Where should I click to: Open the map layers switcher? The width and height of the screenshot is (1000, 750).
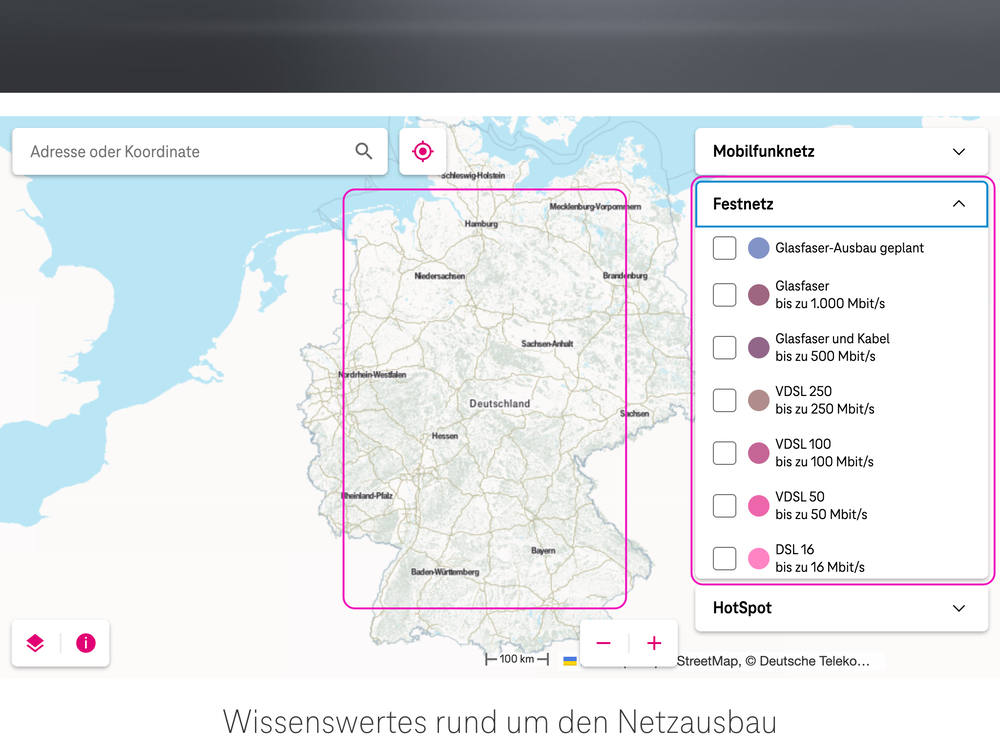point(35,643)
